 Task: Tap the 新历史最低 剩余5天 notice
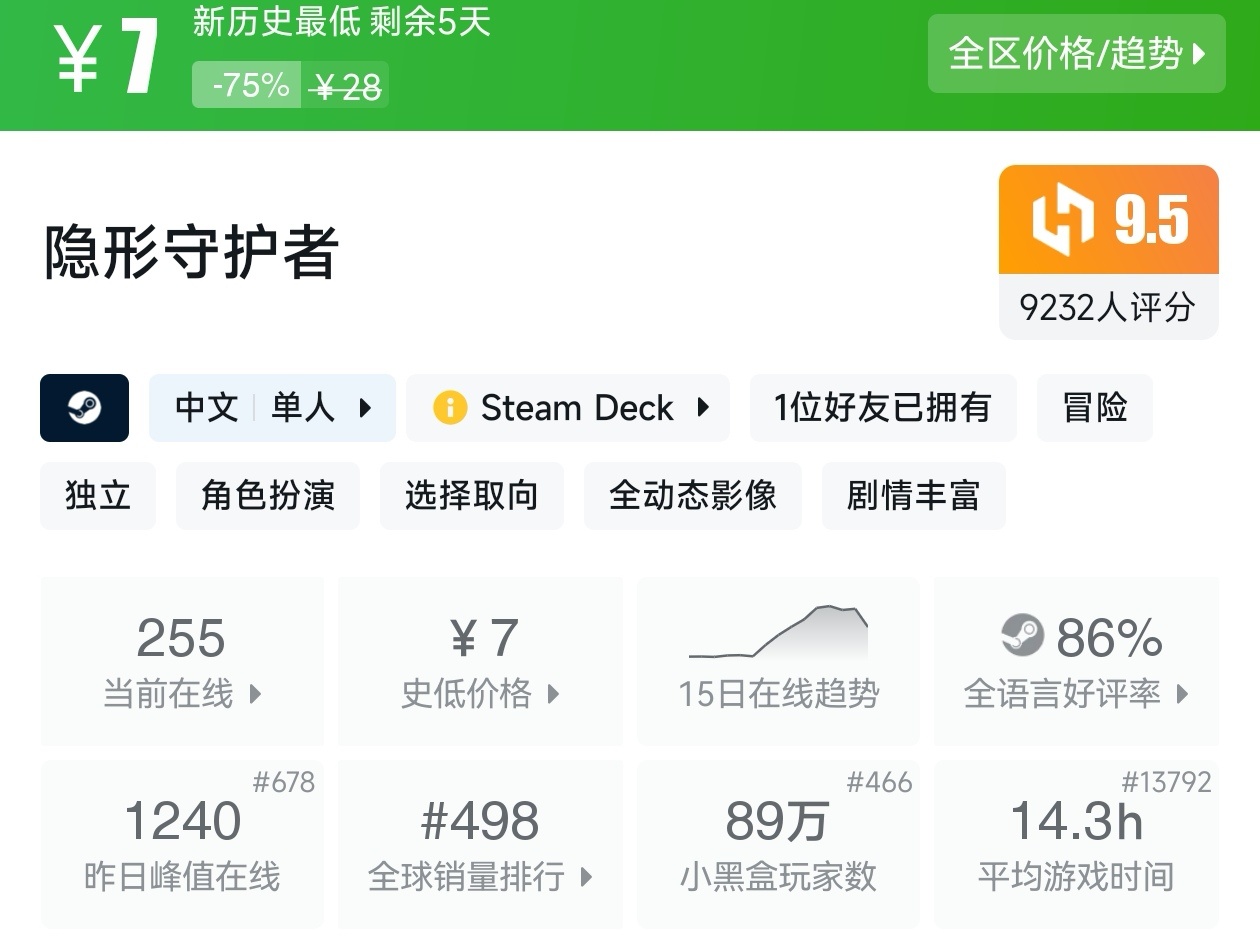pyautogui.click(x=341, y=21)
